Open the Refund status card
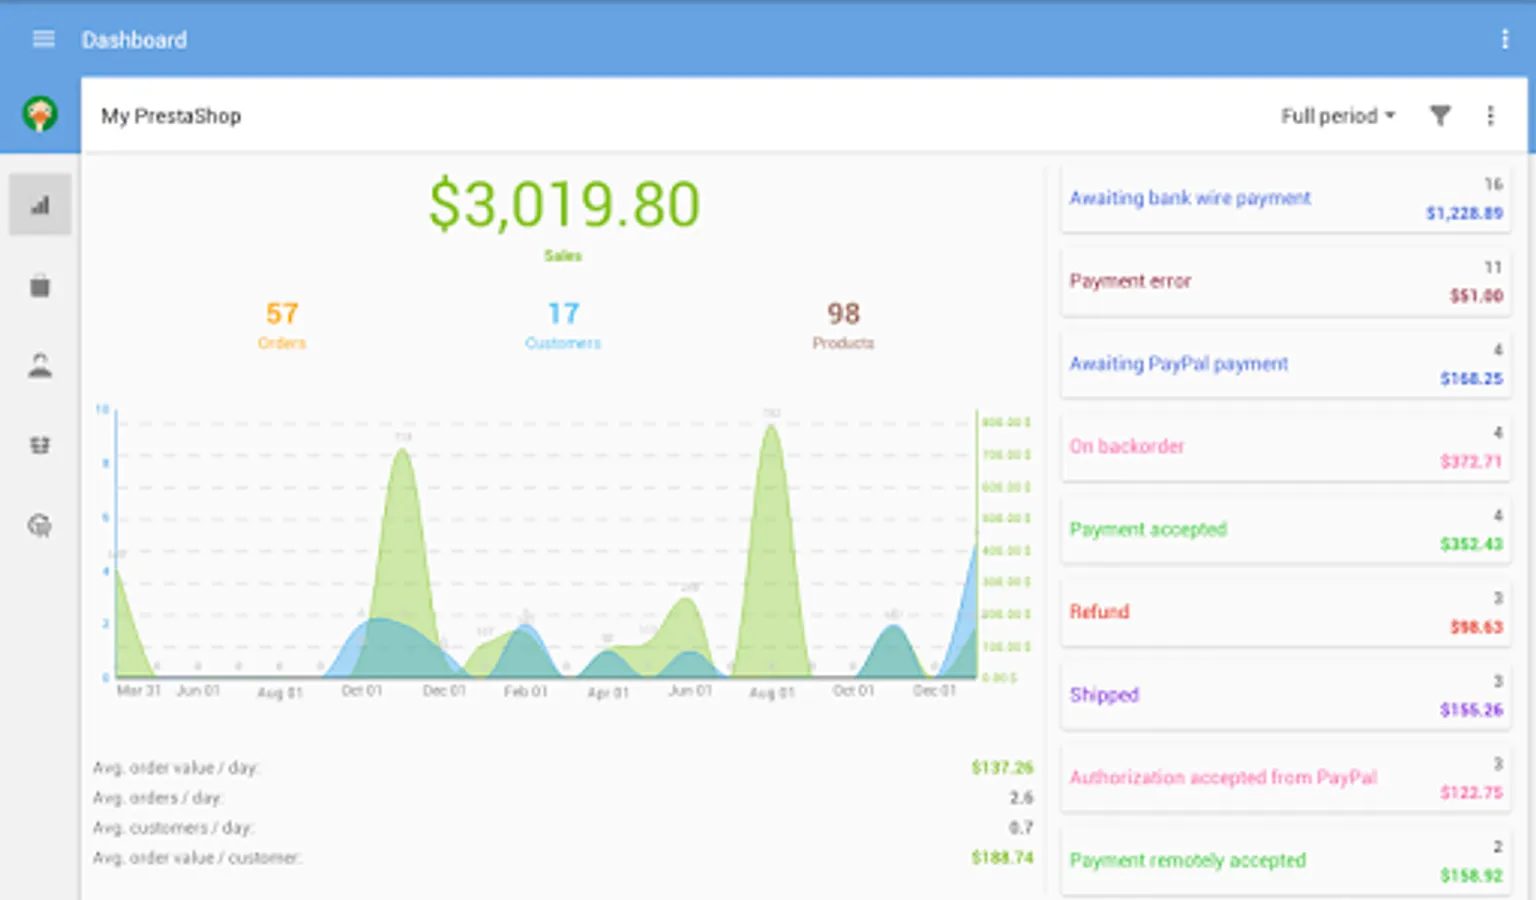The height and width of the screenshot is (900, 1536). [x=1285, y=612]
